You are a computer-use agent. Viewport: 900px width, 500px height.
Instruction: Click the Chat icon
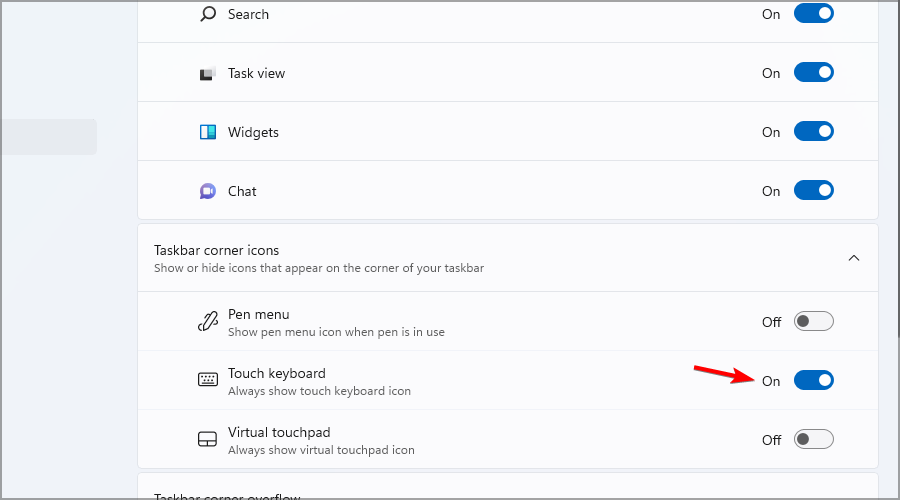click(208, 191)
